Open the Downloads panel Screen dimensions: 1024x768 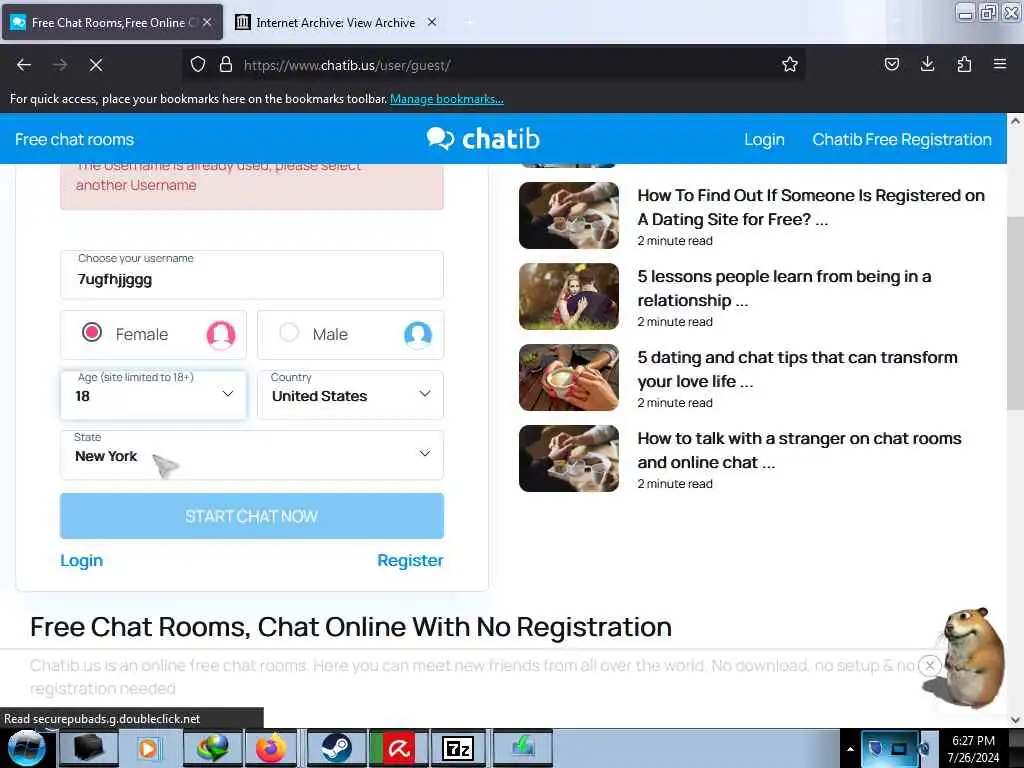pos(927,64)
